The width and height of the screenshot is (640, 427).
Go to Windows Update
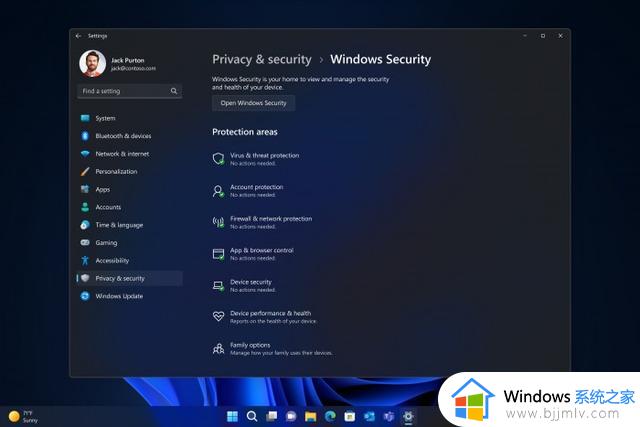pyautogui.click(x=129, y=296)
